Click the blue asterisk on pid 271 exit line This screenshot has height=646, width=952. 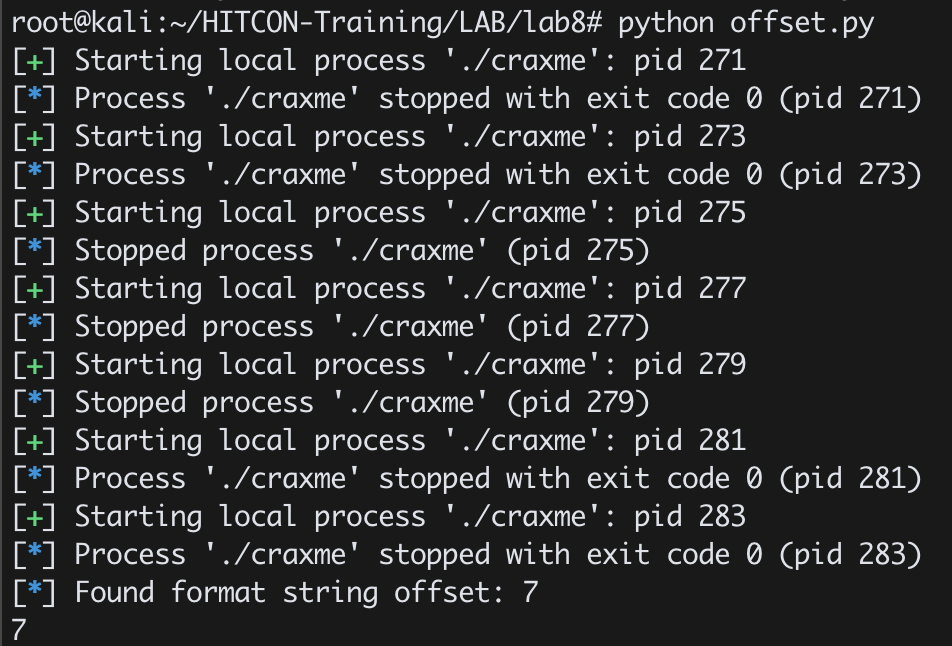pyautogui.click(x=35, y=97)
